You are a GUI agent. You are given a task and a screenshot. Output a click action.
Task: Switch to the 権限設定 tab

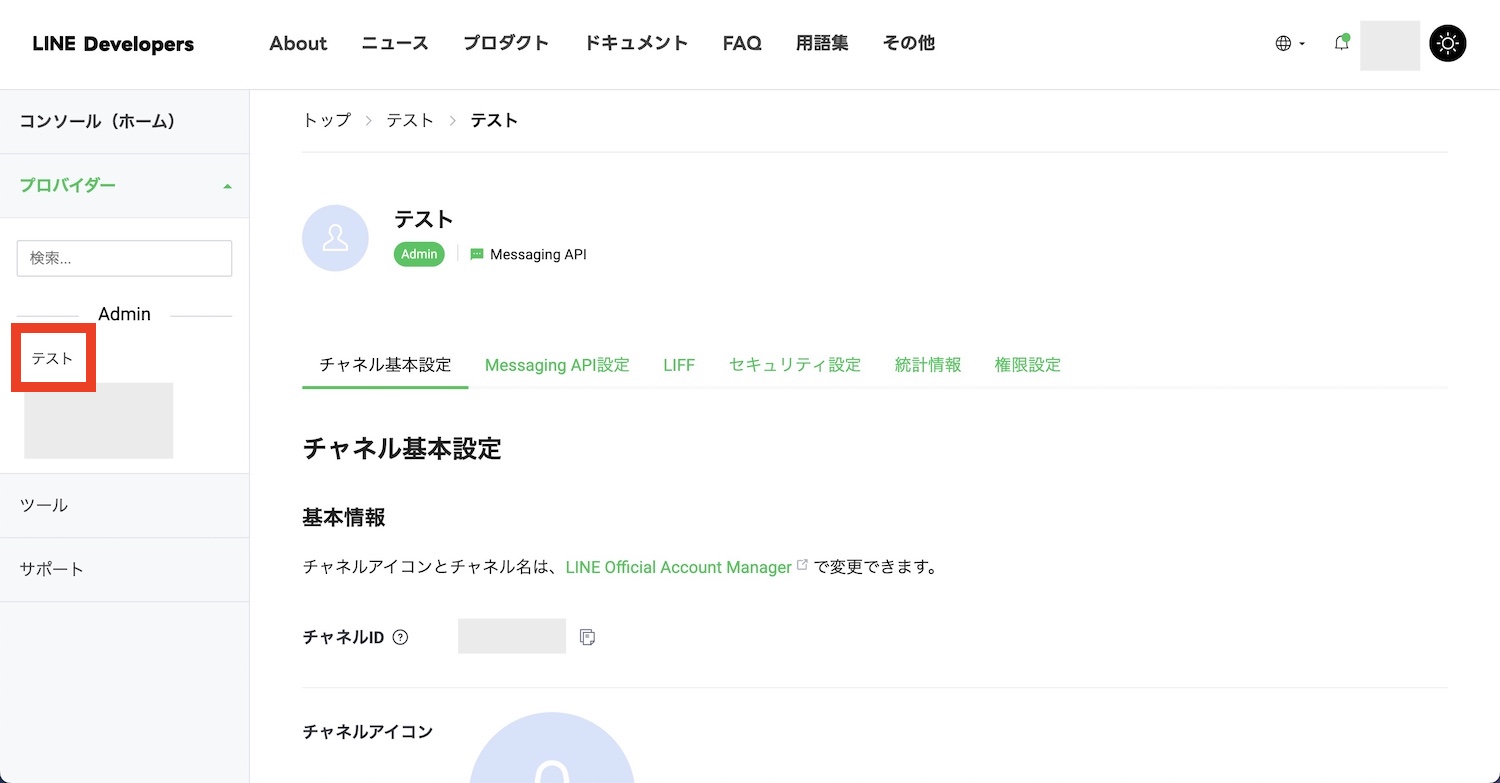point(1028,365)
